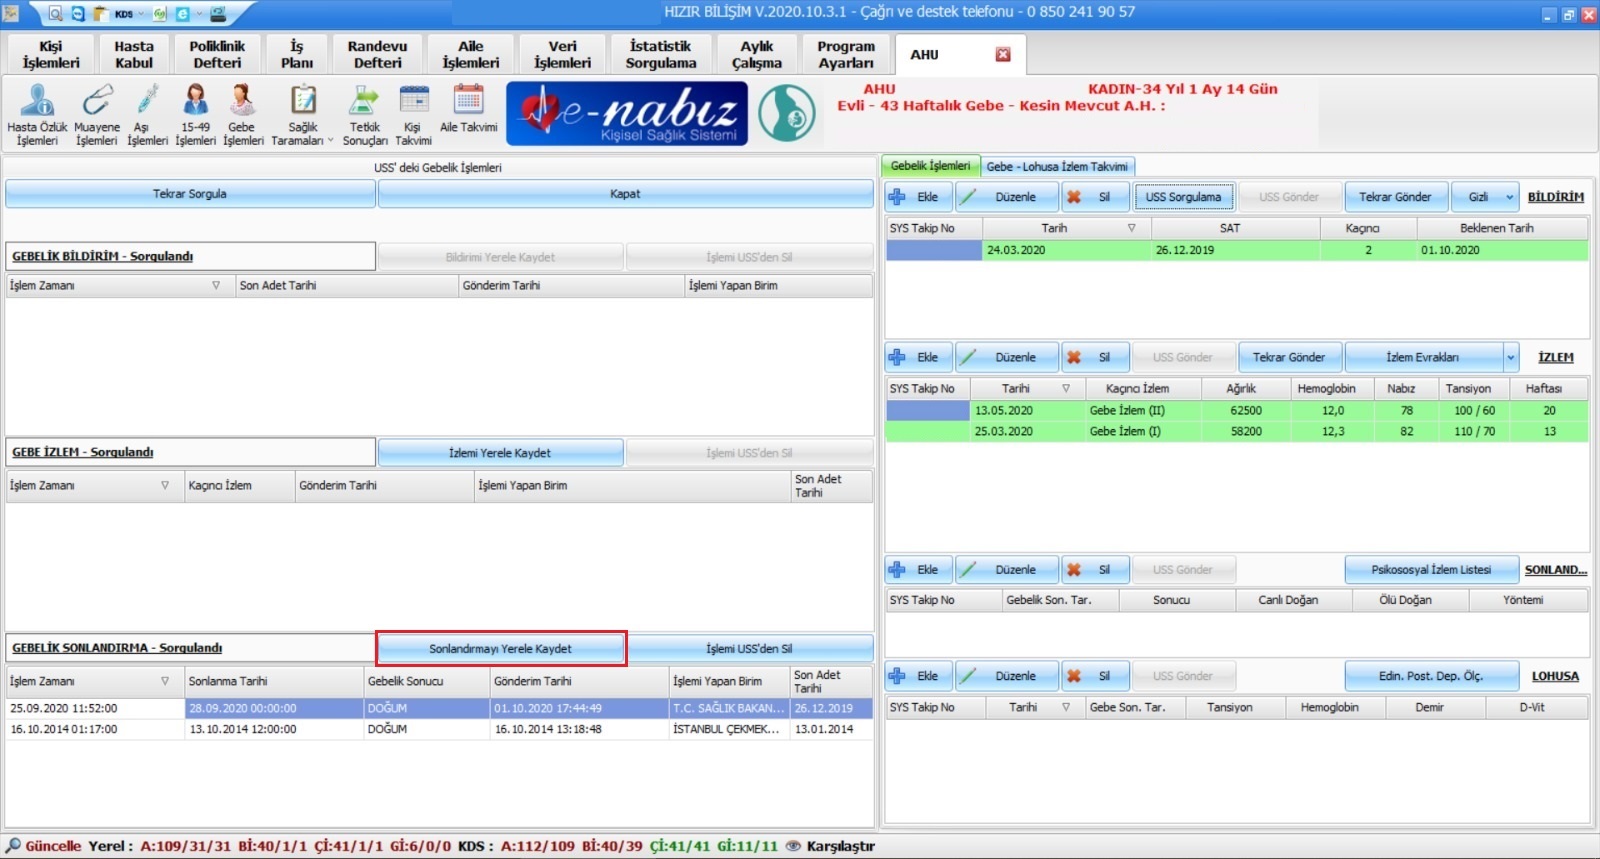Expand the Sağlık Taramaları dropdown
Viewport: 1600px width, 859px height.
(331, 141)
